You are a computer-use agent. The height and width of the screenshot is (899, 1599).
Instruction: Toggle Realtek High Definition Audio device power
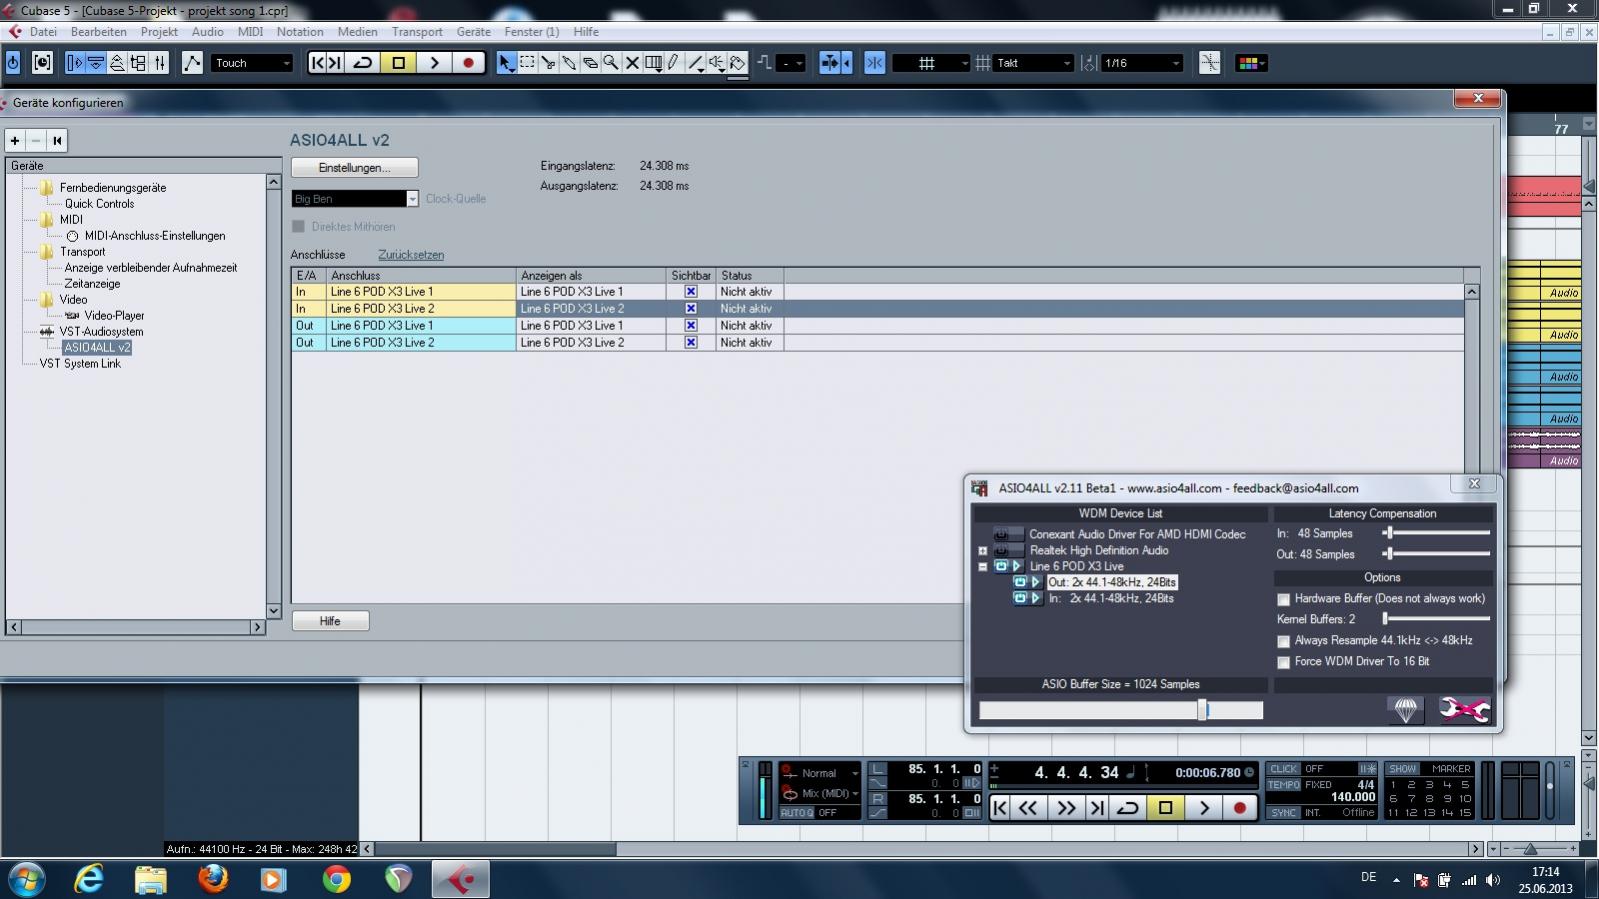point(1001,550)
